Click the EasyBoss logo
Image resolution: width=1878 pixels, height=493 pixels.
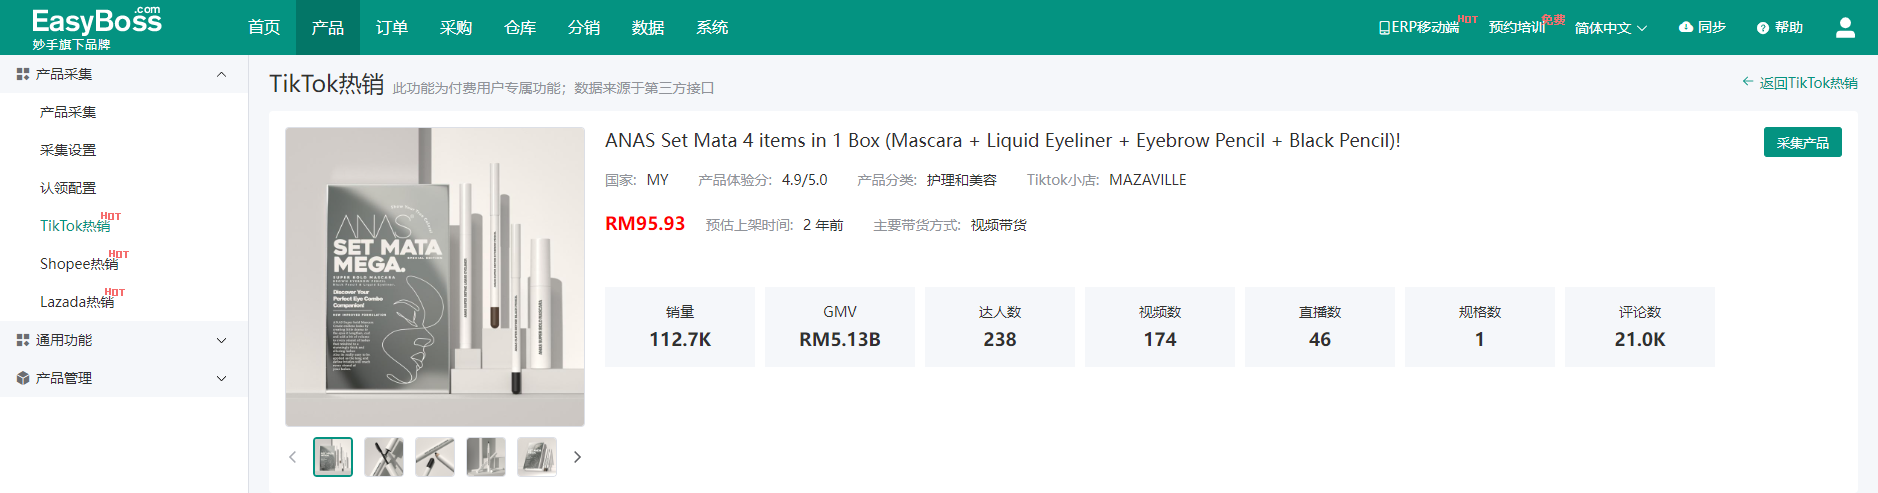[96, 27]
